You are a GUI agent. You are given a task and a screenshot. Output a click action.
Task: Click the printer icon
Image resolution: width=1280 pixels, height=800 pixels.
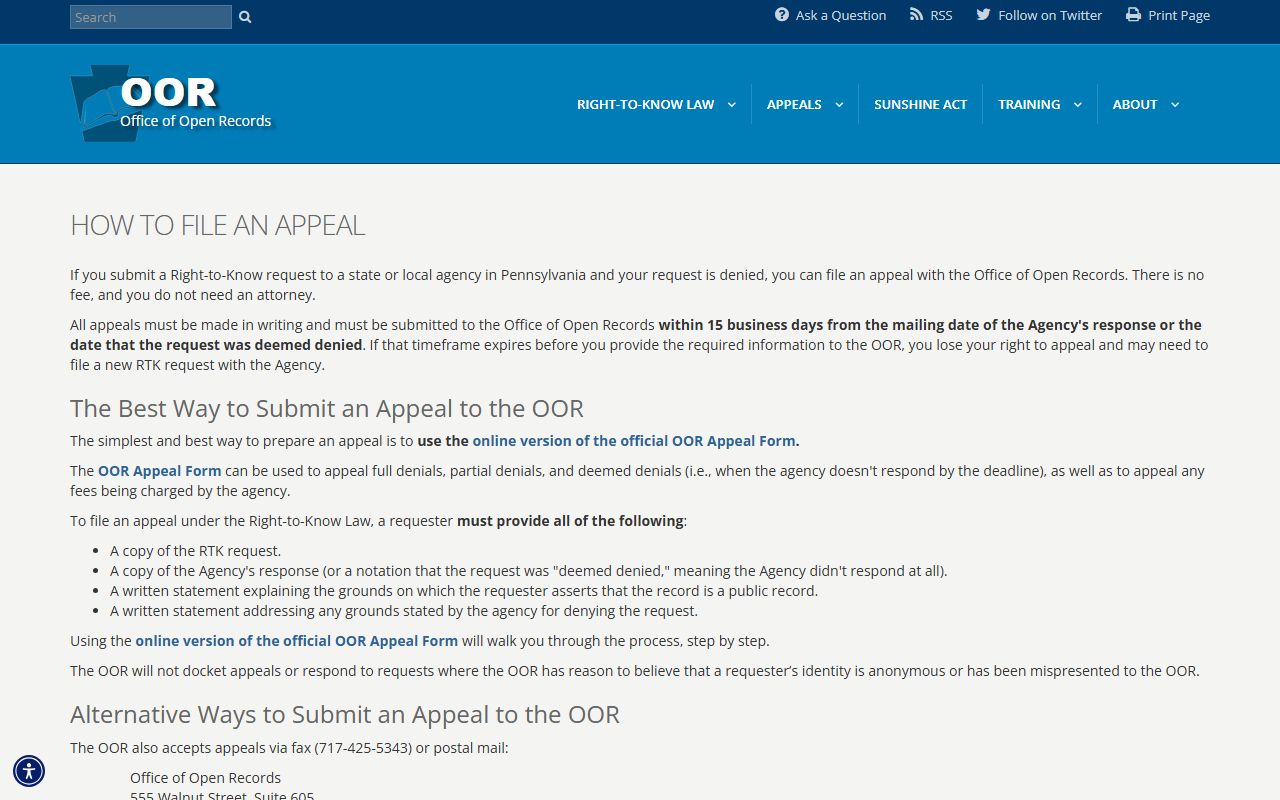pyautogui.click(x=1133, y=15)
